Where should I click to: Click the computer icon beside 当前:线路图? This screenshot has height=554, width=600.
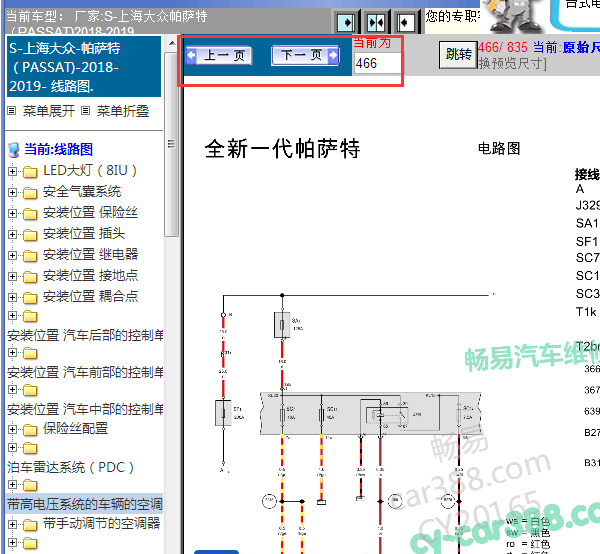(x=14, y=150)
